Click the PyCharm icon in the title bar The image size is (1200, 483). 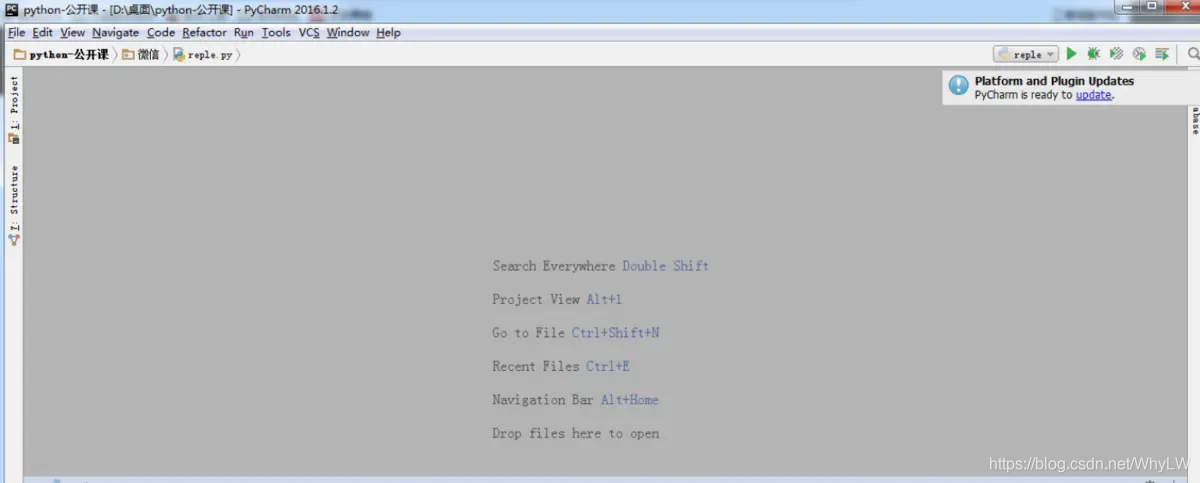coord(12,10)
